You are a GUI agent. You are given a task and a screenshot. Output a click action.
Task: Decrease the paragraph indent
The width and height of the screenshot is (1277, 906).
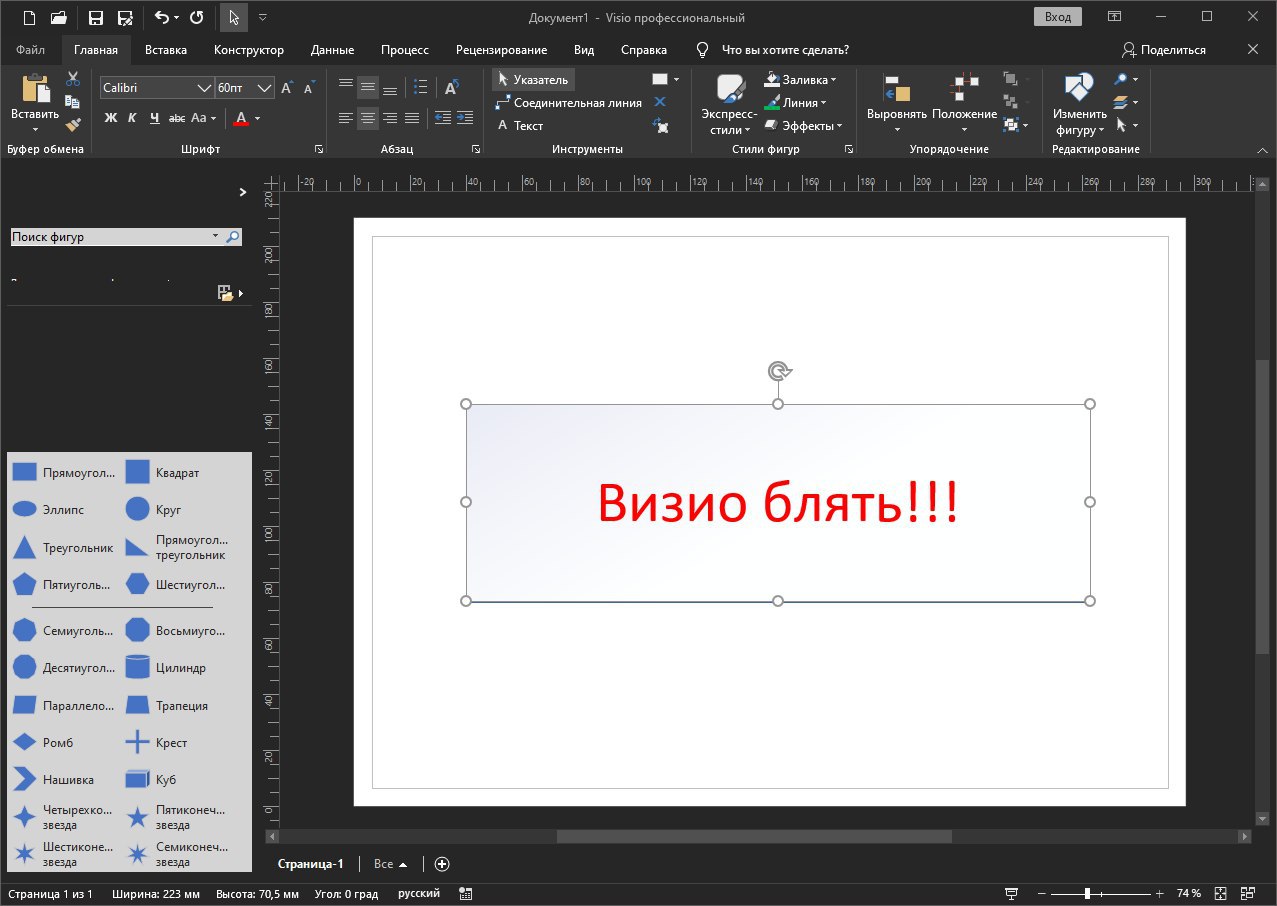pyautogui.click(x=442, y=118)
